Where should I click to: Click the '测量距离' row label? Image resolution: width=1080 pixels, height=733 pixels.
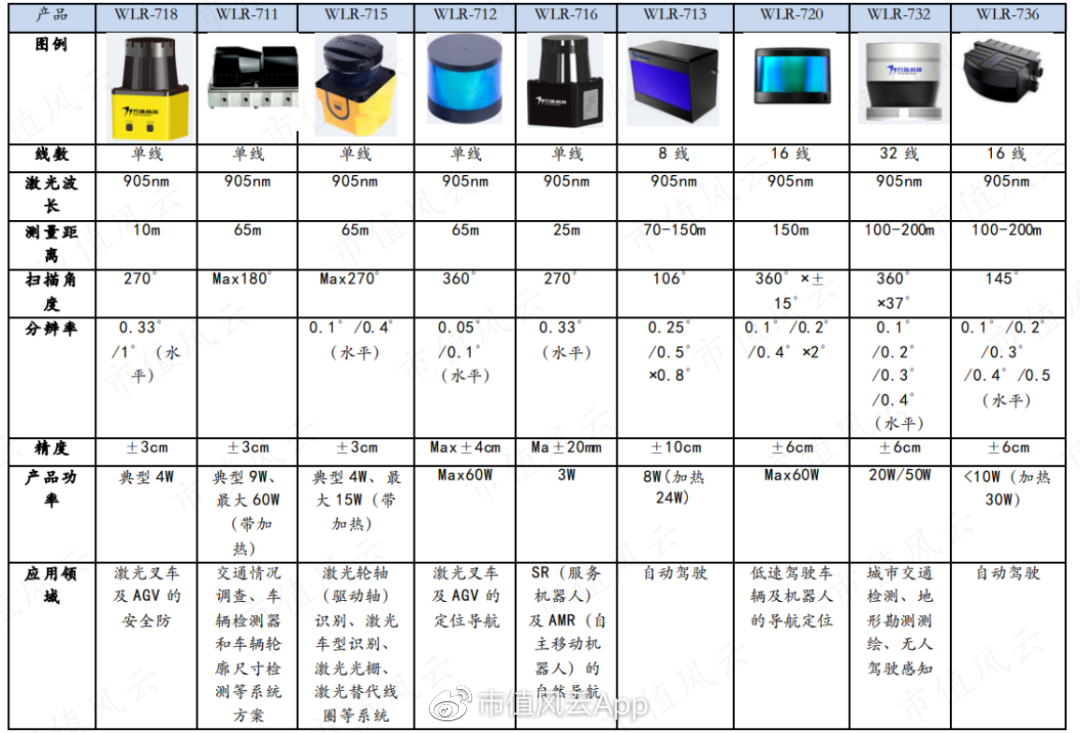pyautogui.click(x=52, y=243)
